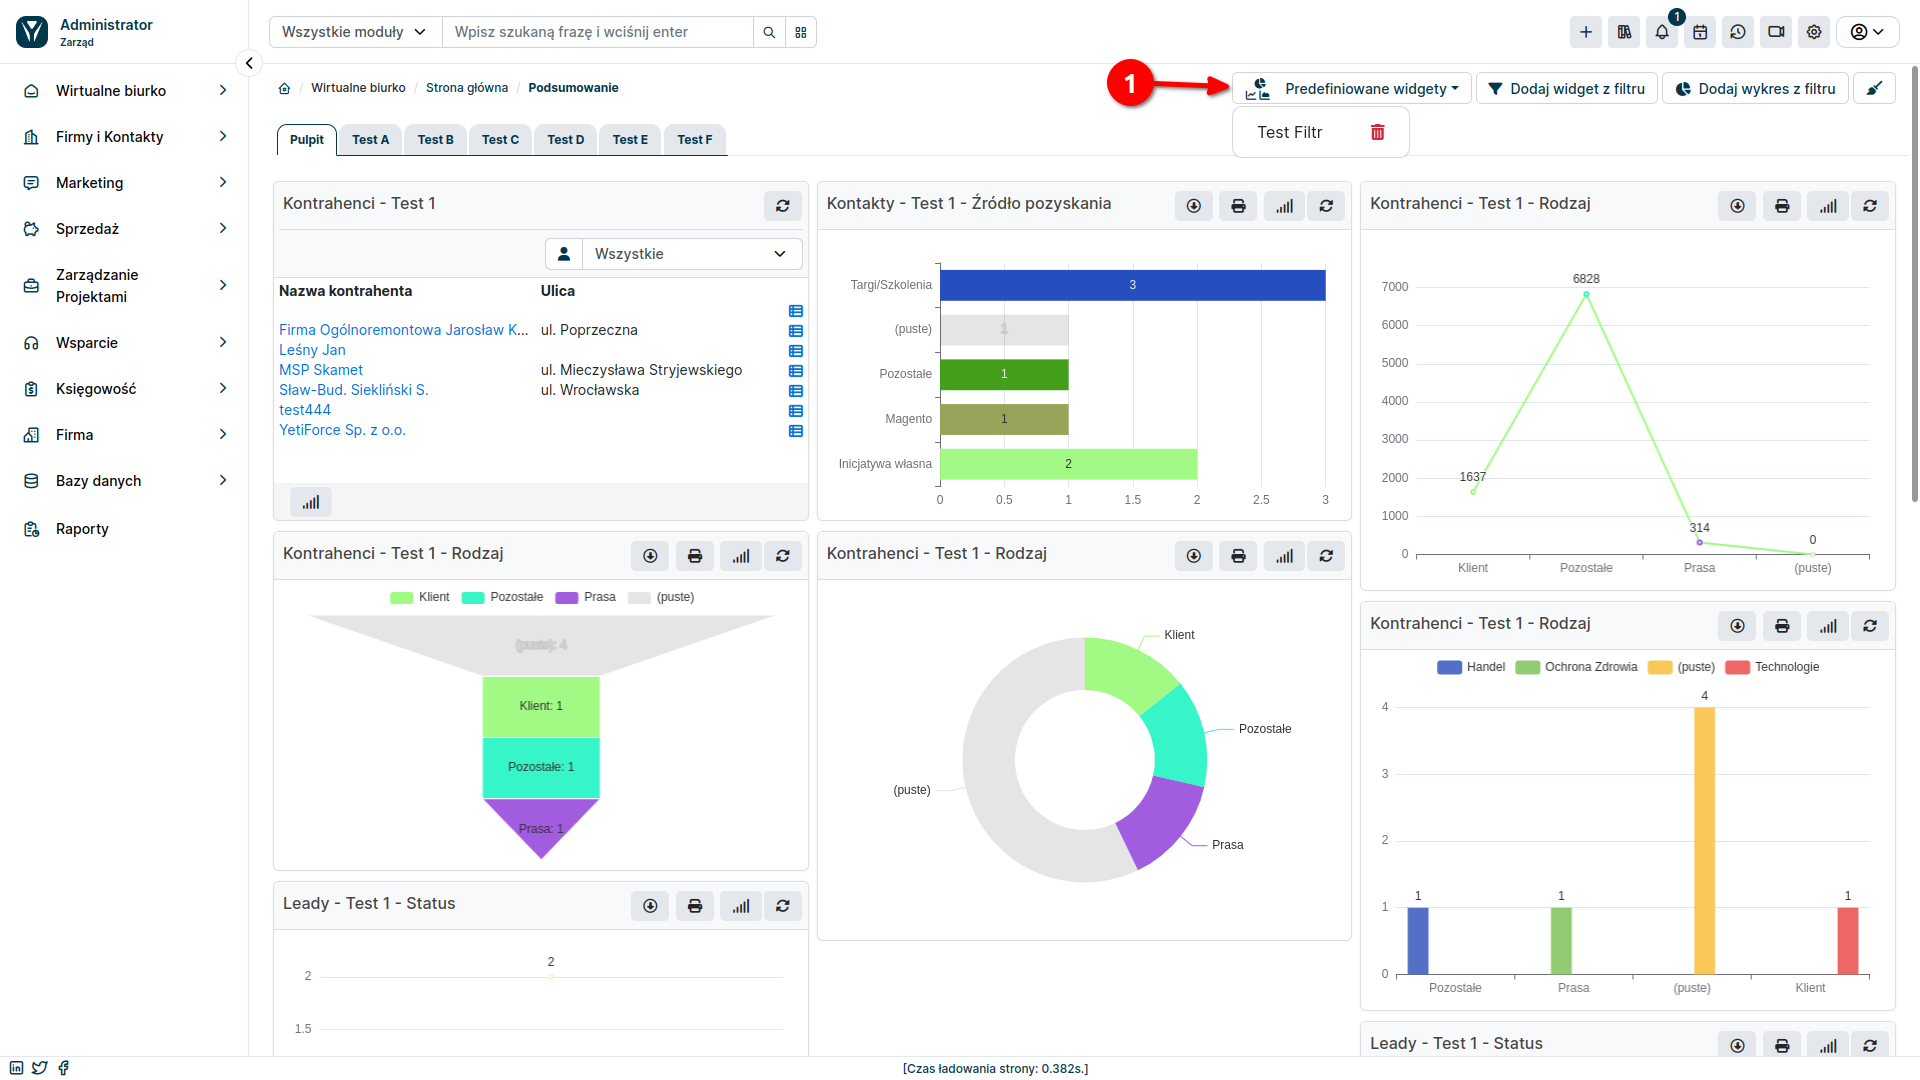Image resolution: width=1920 pixels, height=1080 pixels.
Task: Click the Inicjatywa własna green bar
Action: point(1068,464)
